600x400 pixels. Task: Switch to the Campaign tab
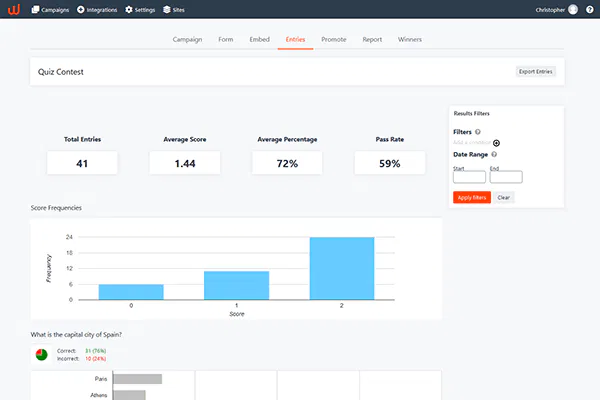point(187,39)
